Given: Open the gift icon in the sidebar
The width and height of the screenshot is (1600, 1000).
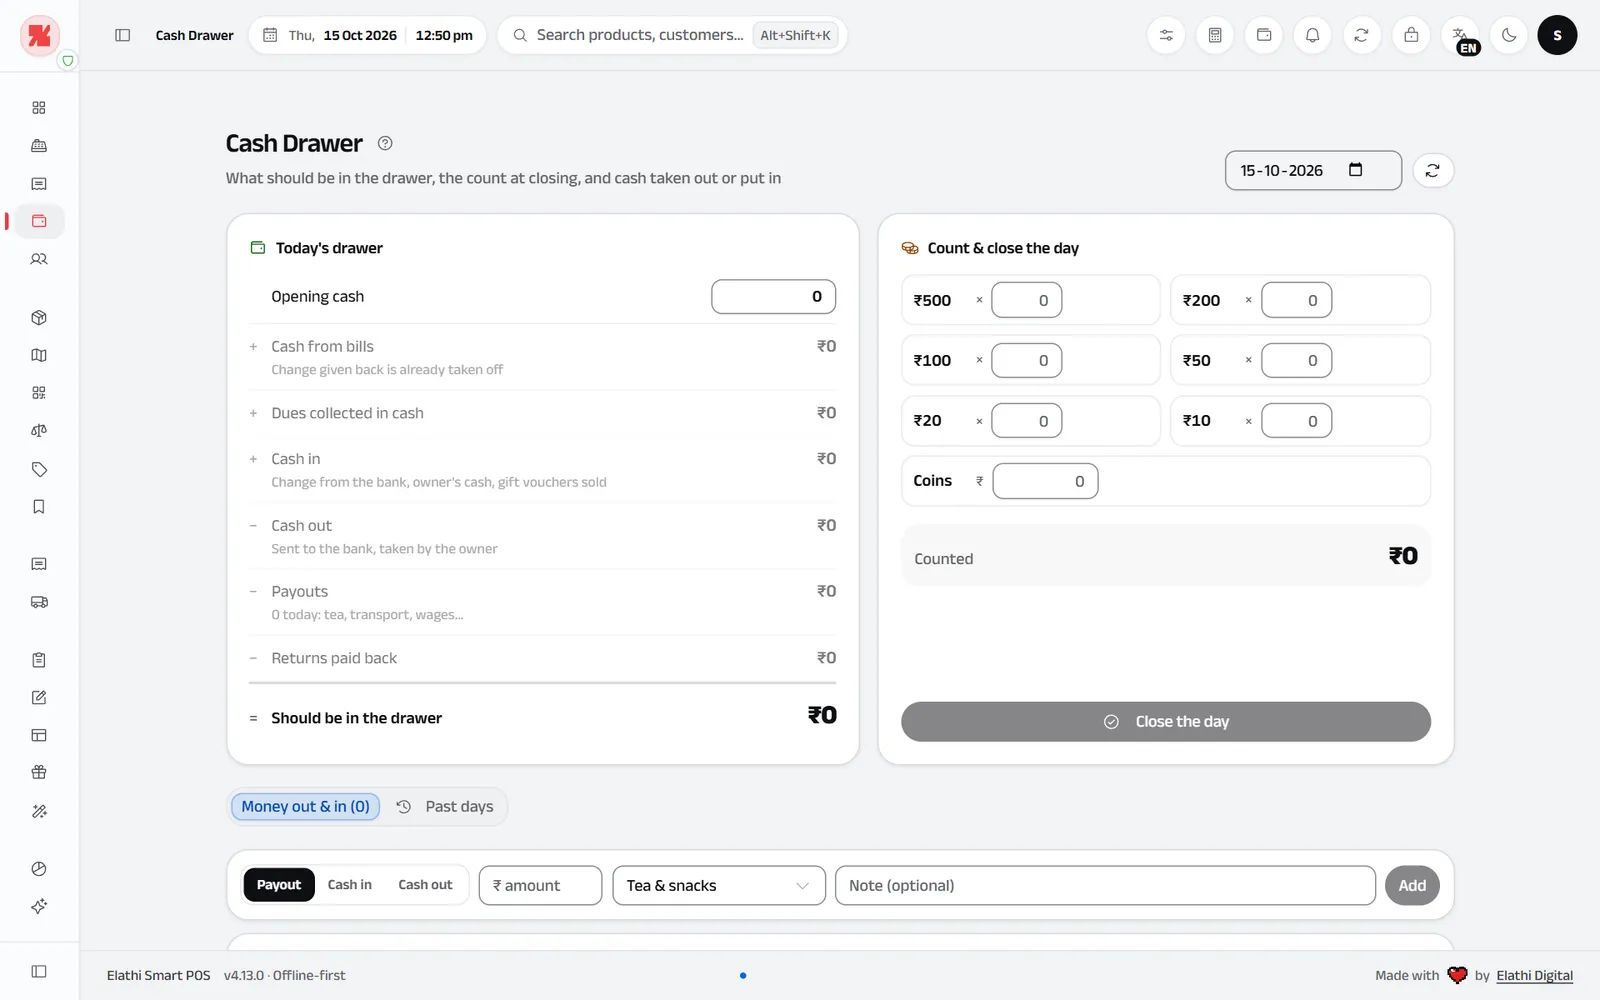Looking at the screenshot, I should click(x=39, y=773).
